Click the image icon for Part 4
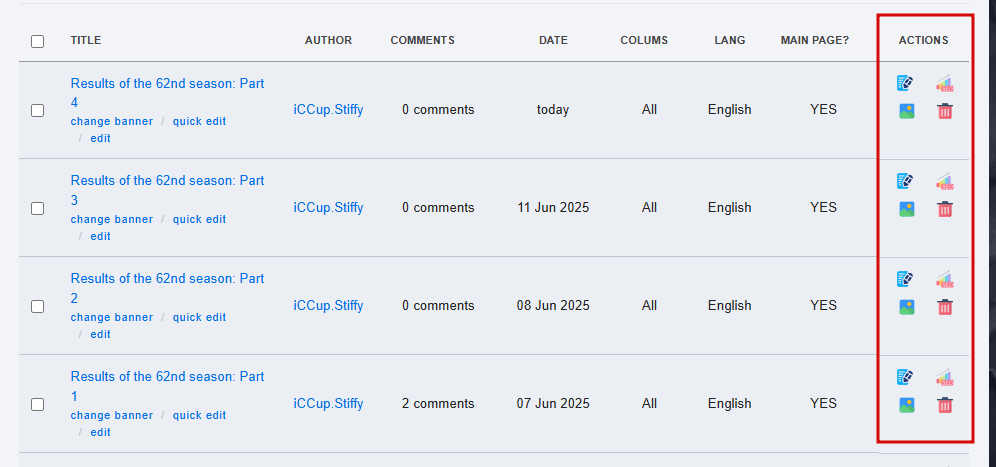 pos(906,111)
